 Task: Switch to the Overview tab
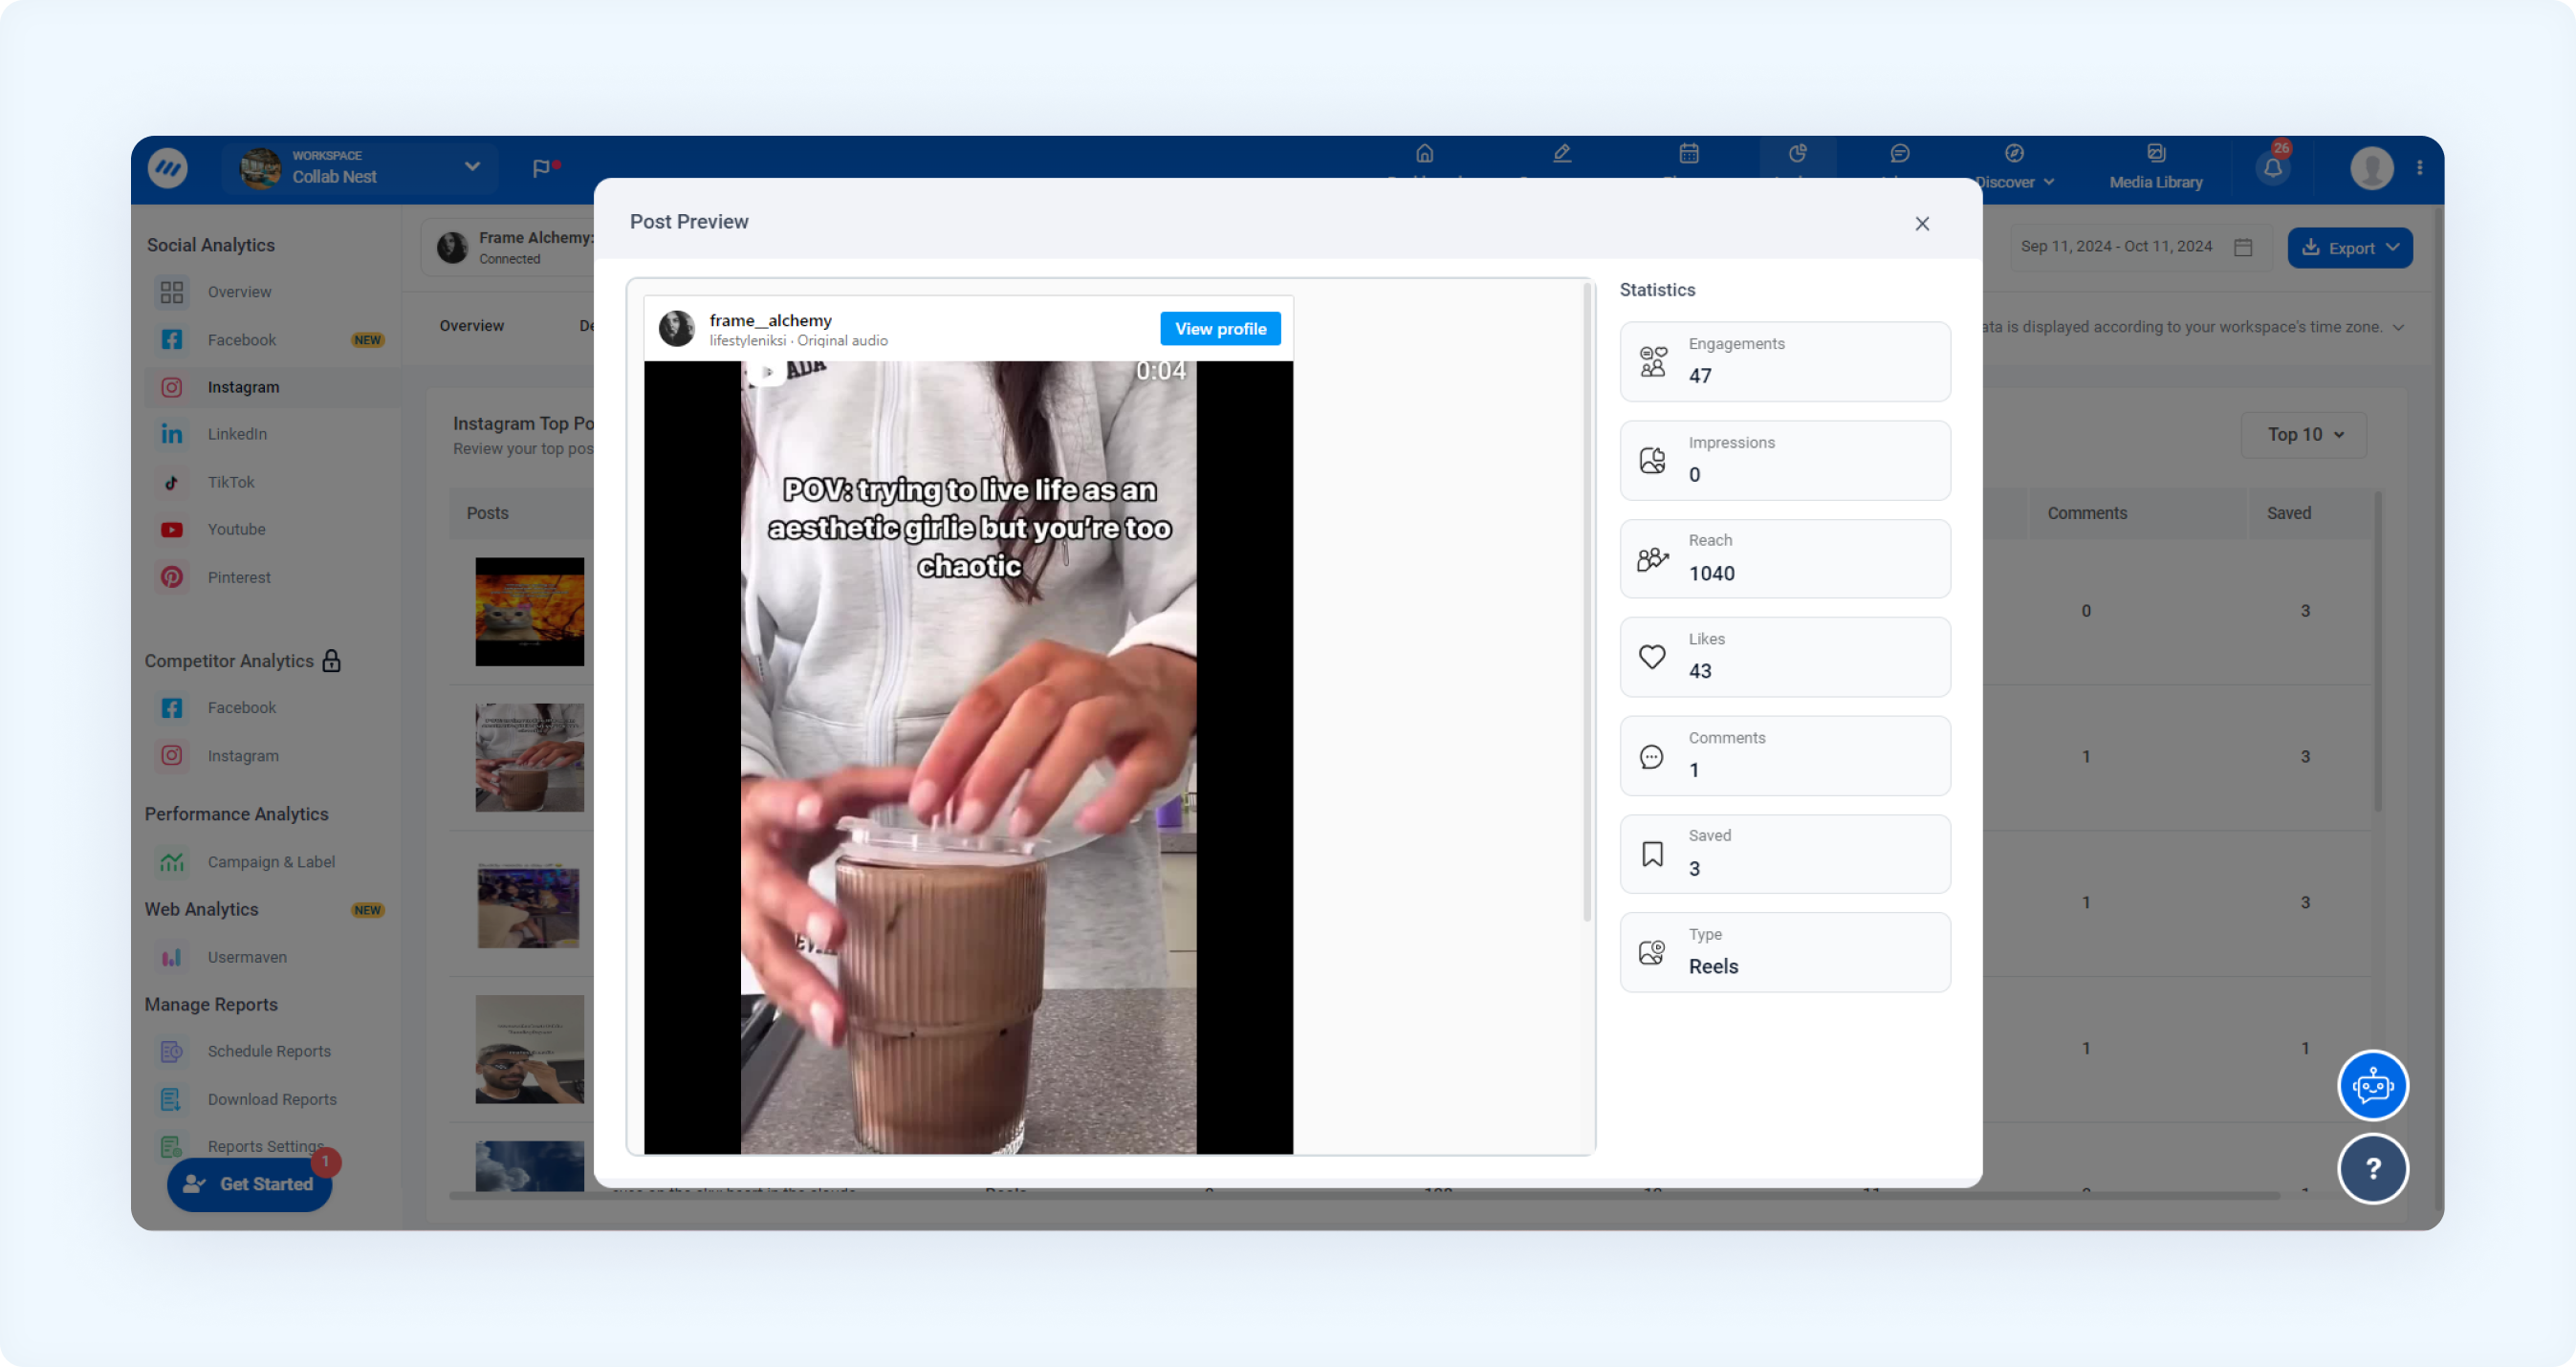(472, 326)
